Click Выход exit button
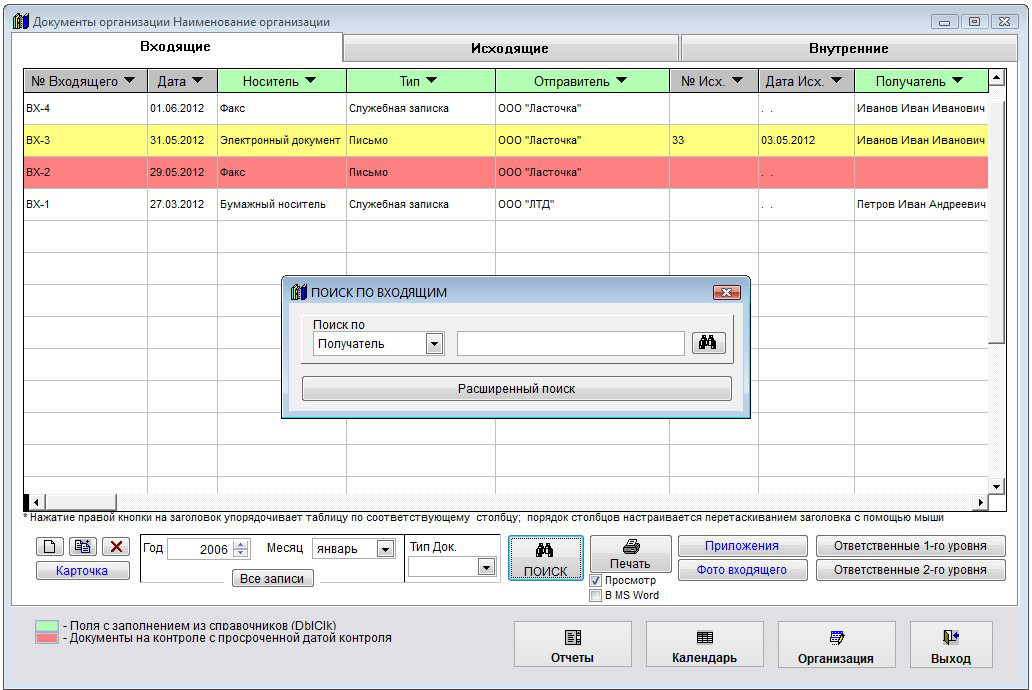1032x690 pixels. (951, 645)
